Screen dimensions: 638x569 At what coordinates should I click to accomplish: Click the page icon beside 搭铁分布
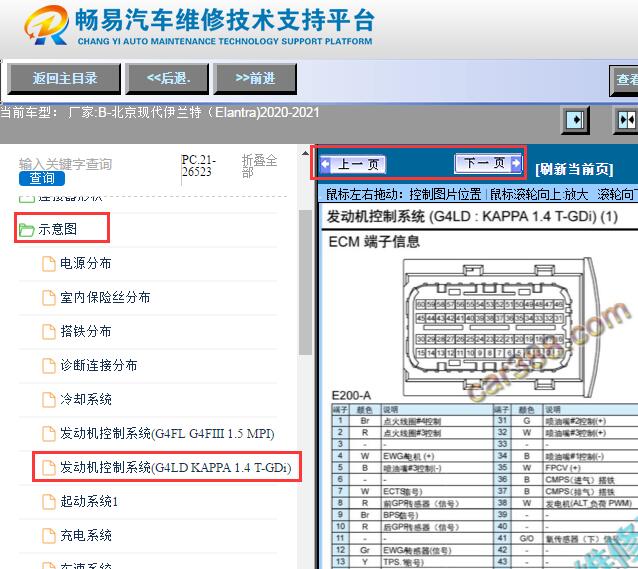click(x=49, y=332)
